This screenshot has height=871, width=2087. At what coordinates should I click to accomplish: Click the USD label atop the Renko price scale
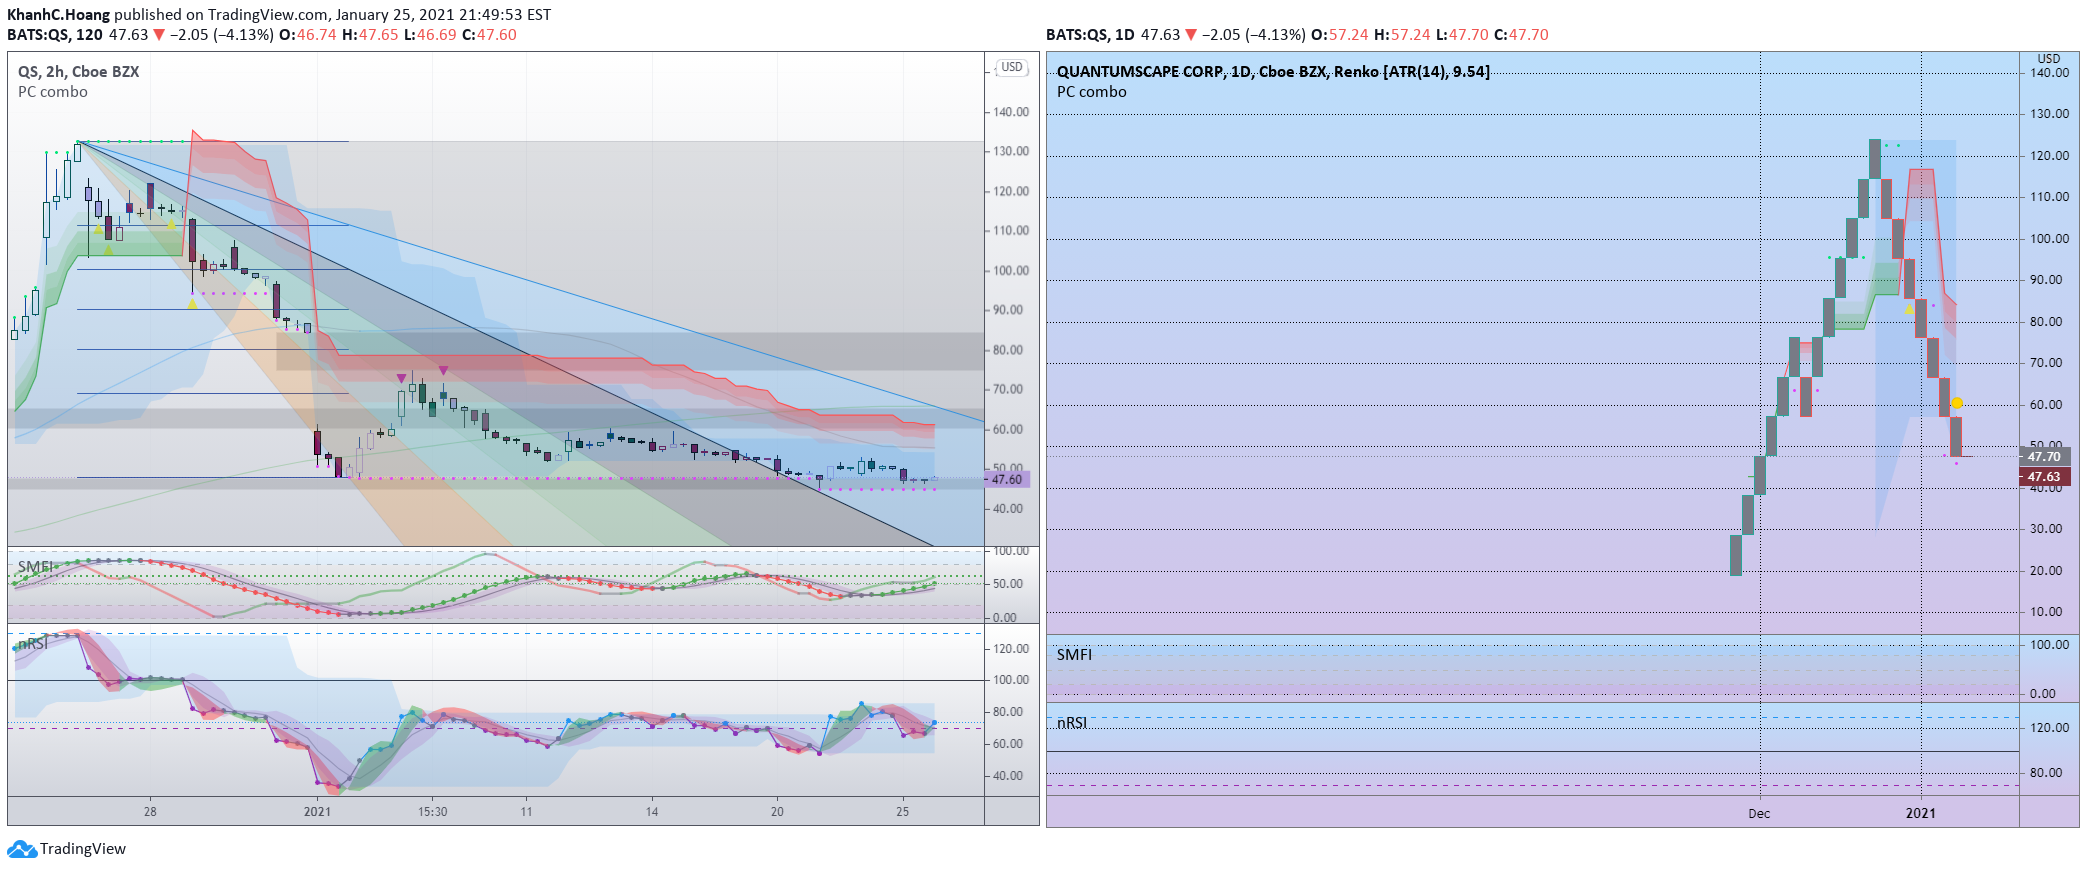2049,59
